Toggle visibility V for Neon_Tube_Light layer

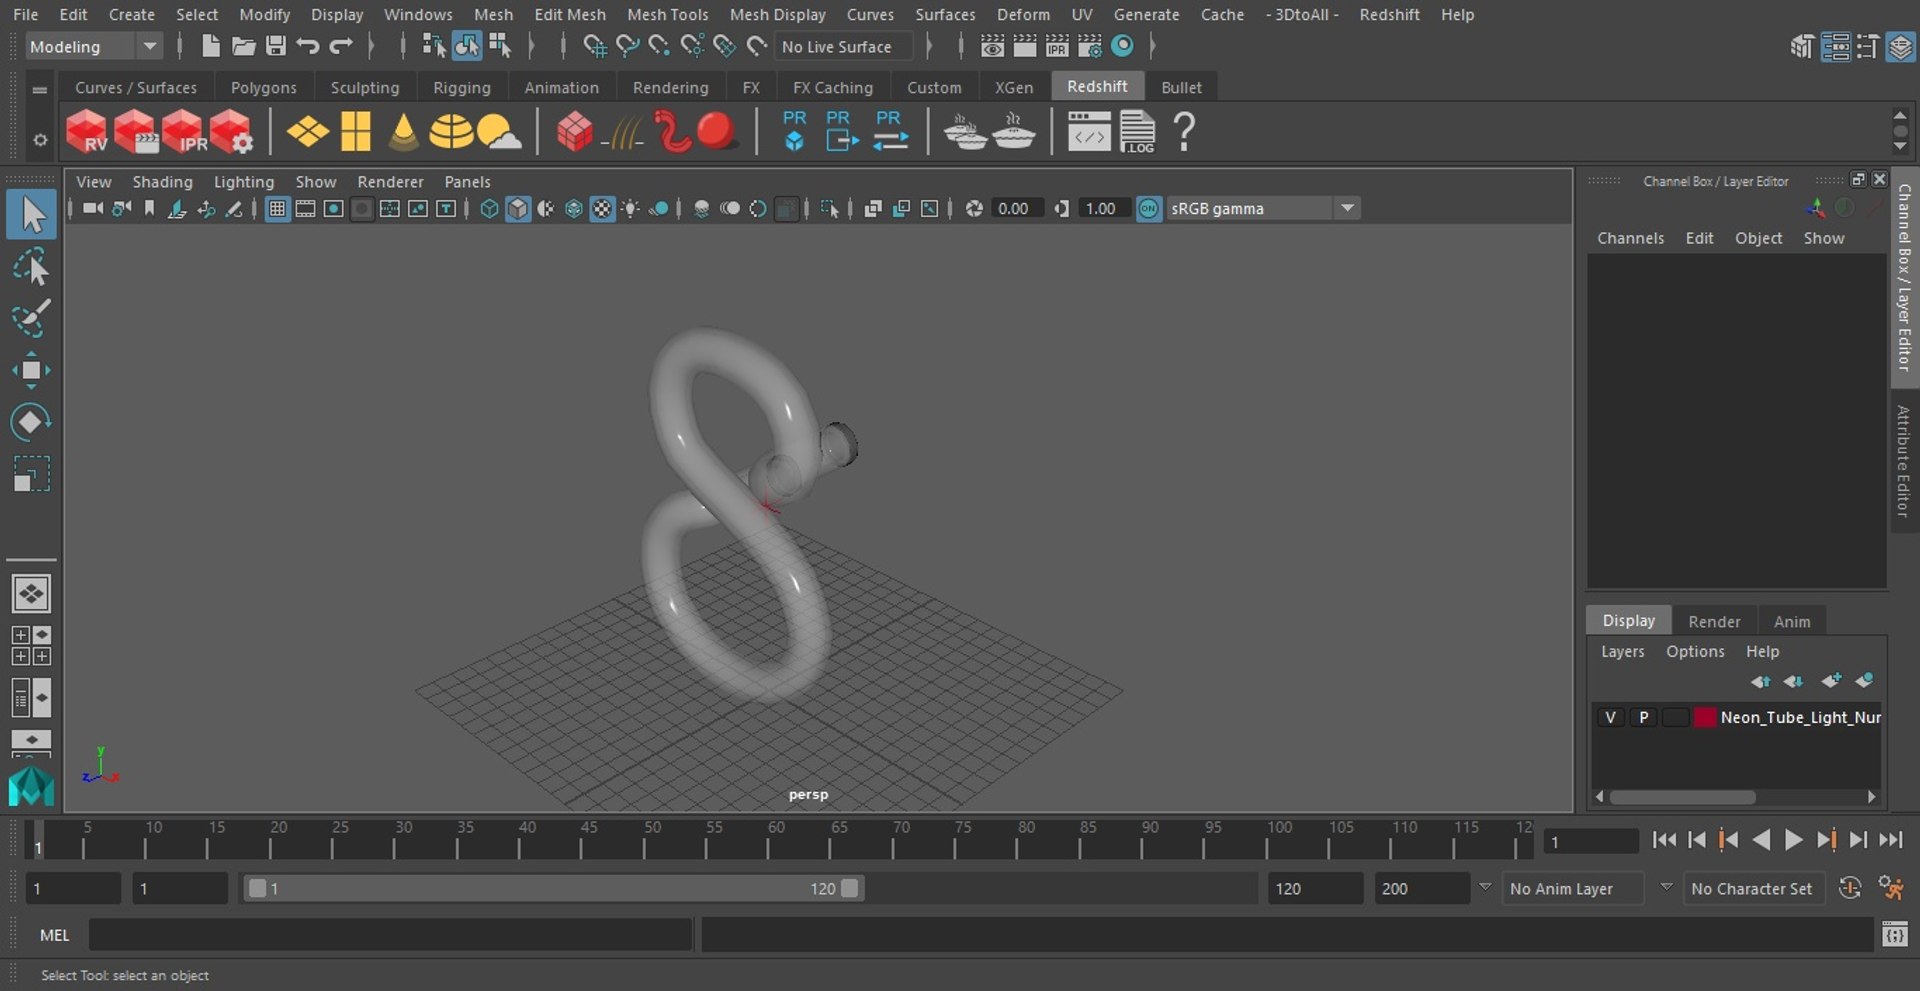click(x=1610, y=717)
